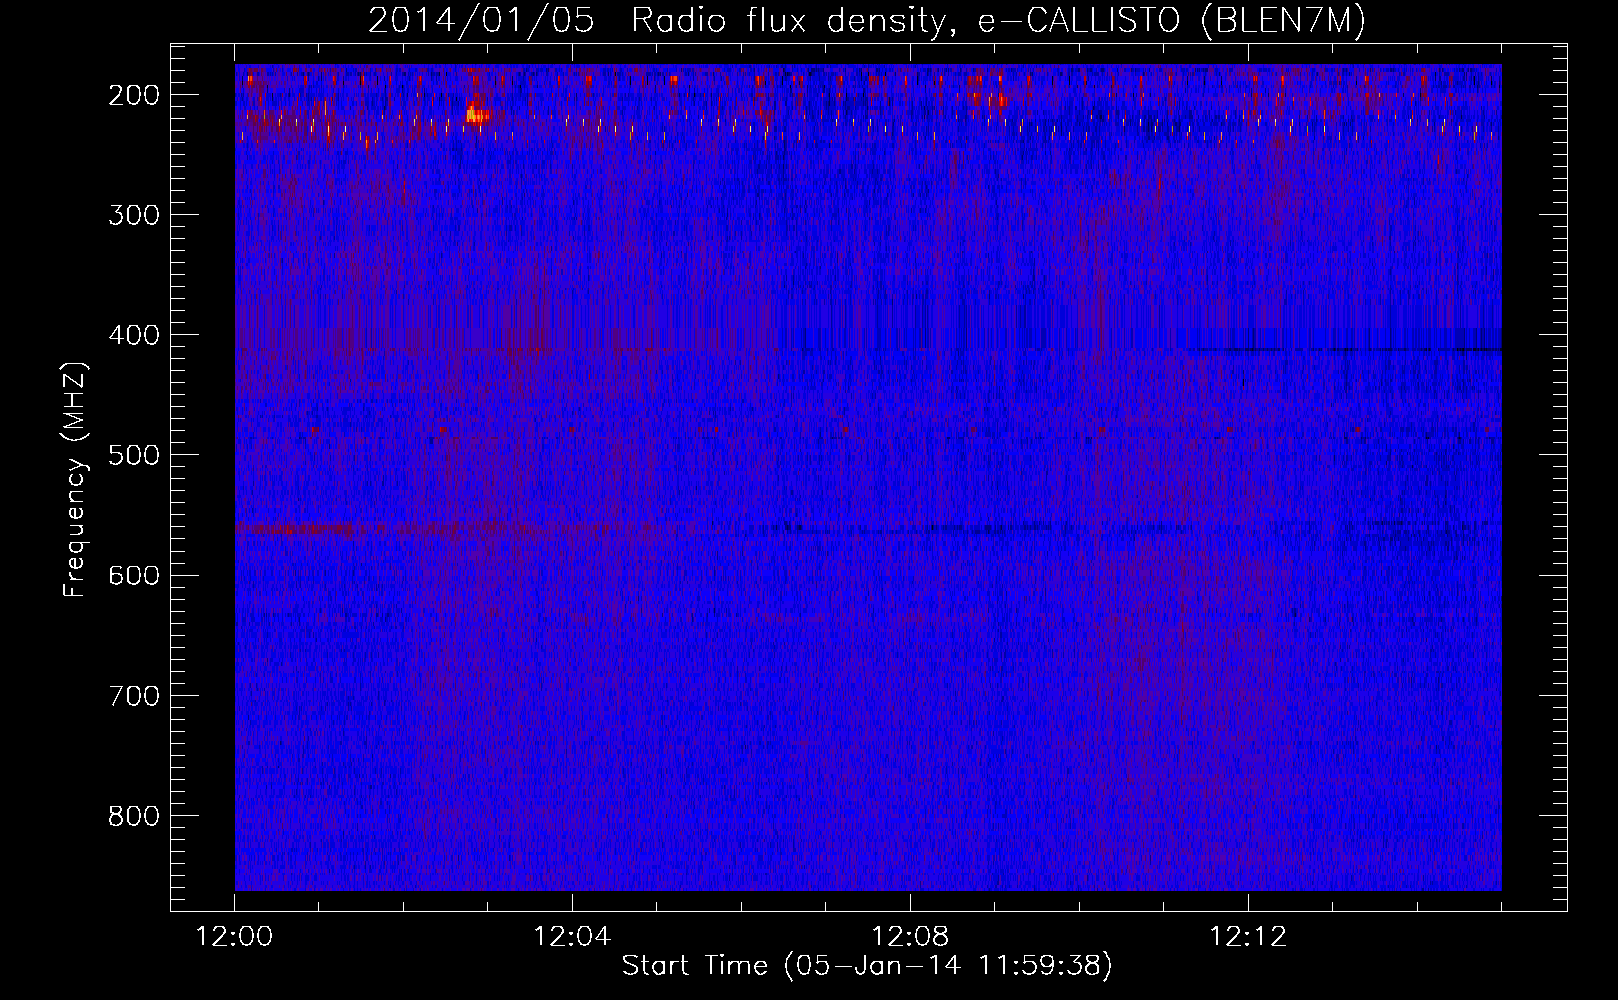Click the 12:08 time tick label

point(910,937)
